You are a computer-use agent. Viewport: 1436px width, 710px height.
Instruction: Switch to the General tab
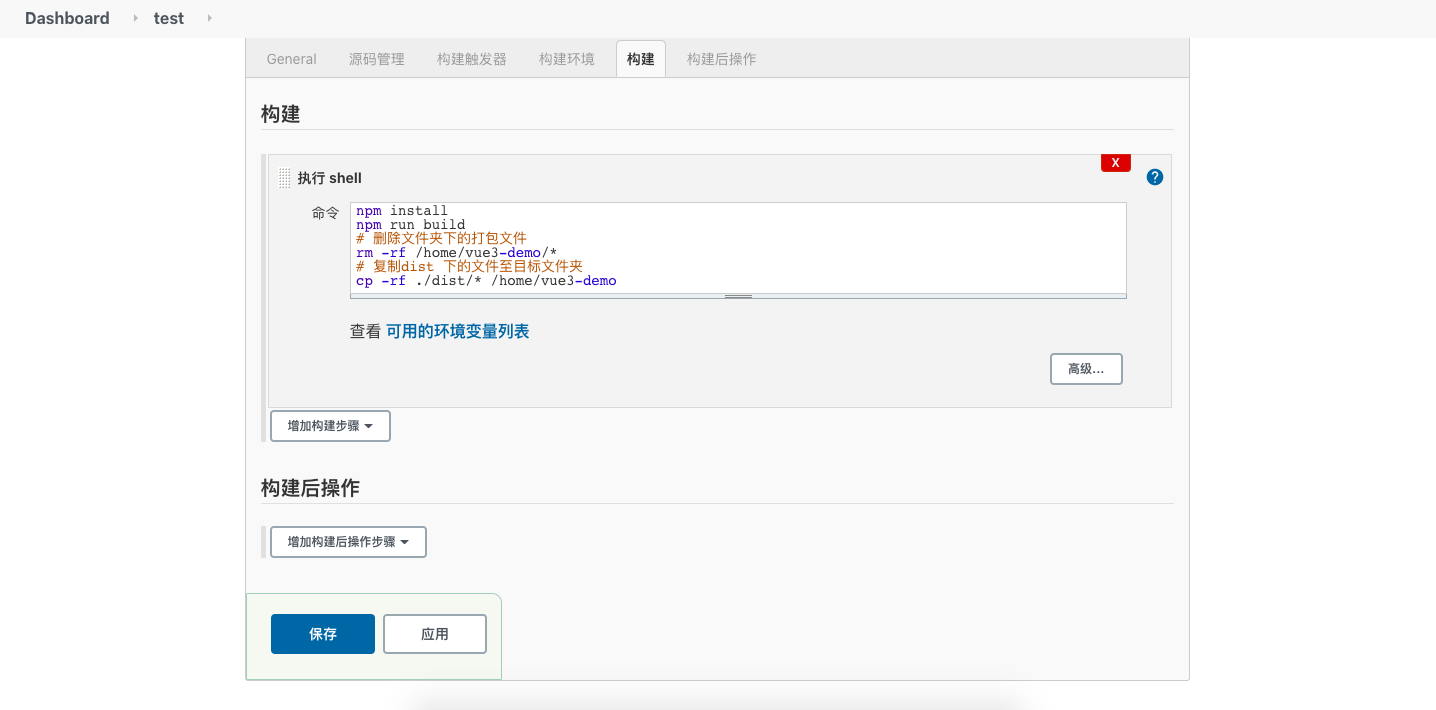click(x=292, y=59)
